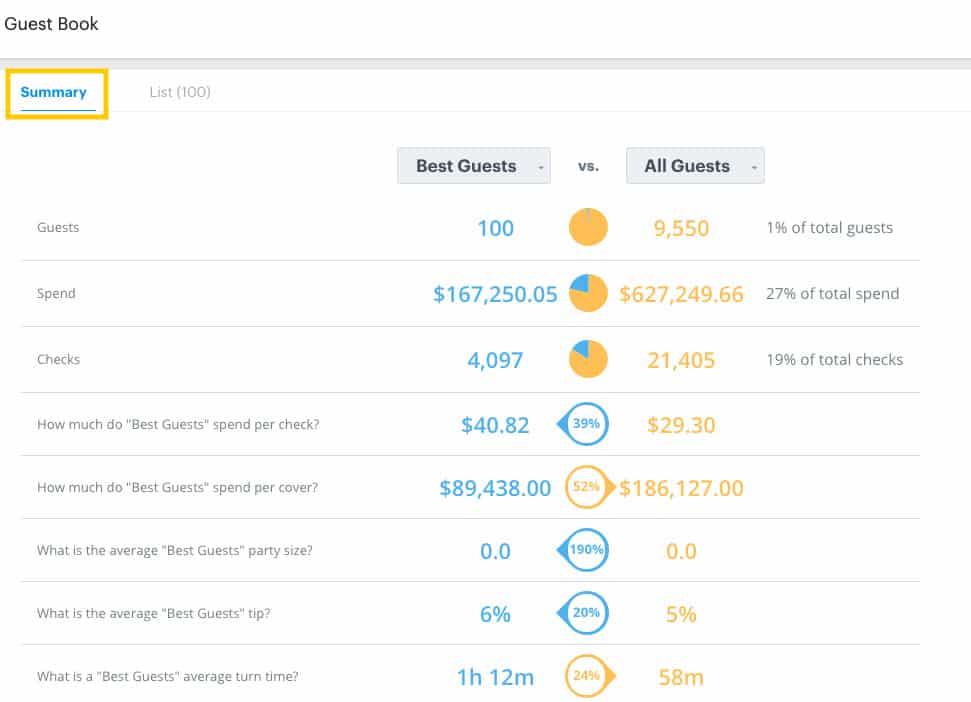Click the 20% average tip badge

pyautogui.click(x=583, y=613)
